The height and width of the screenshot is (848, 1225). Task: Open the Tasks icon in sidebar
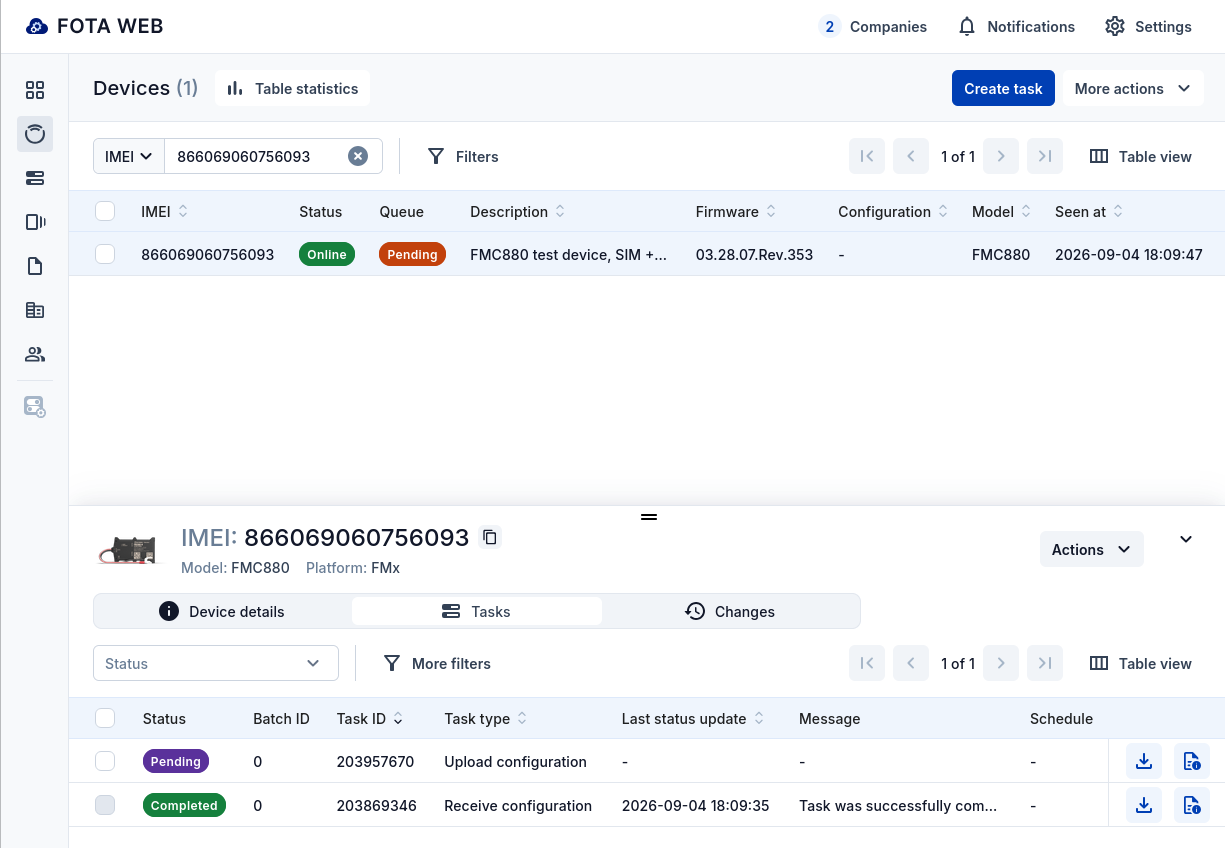[35, 178]
